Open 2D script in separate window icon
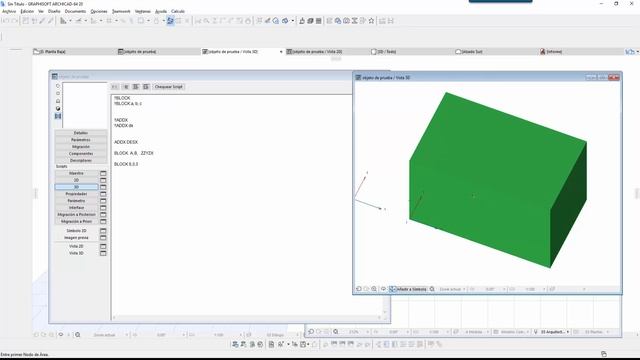The width and height of the screenshot is (640, 360). 103,180
